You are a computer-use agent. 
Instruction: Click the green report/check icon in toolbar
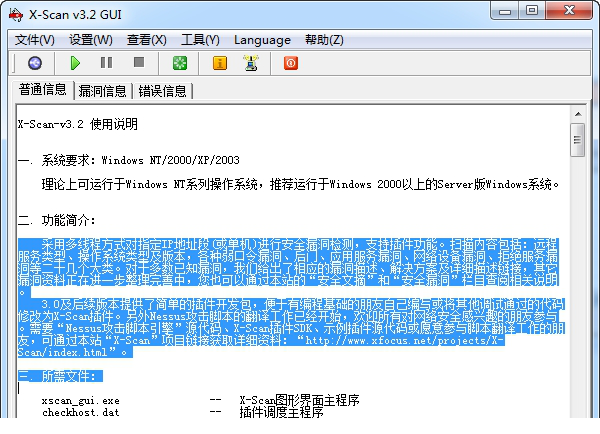180,63
